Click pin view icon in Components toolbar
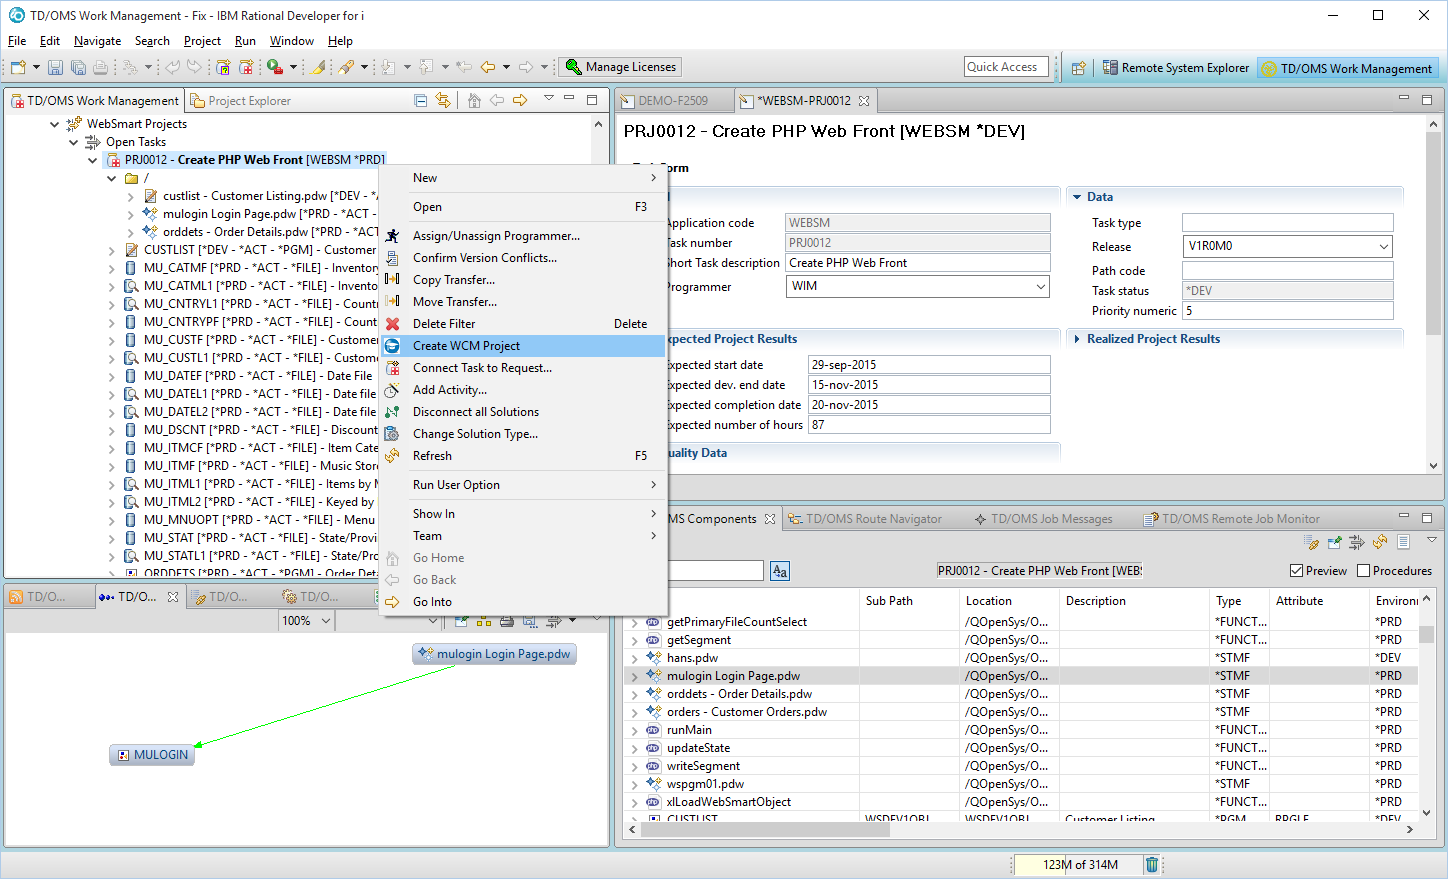The width and height of the screenshot is (1448, 879). click(1334, 542)
